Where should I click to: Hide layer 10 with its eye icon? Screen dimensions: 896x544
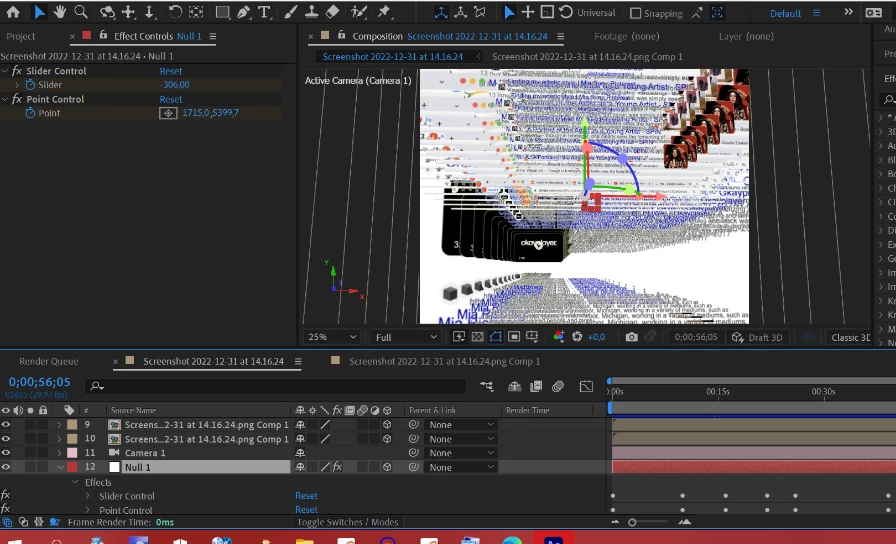tap(6, 439)
